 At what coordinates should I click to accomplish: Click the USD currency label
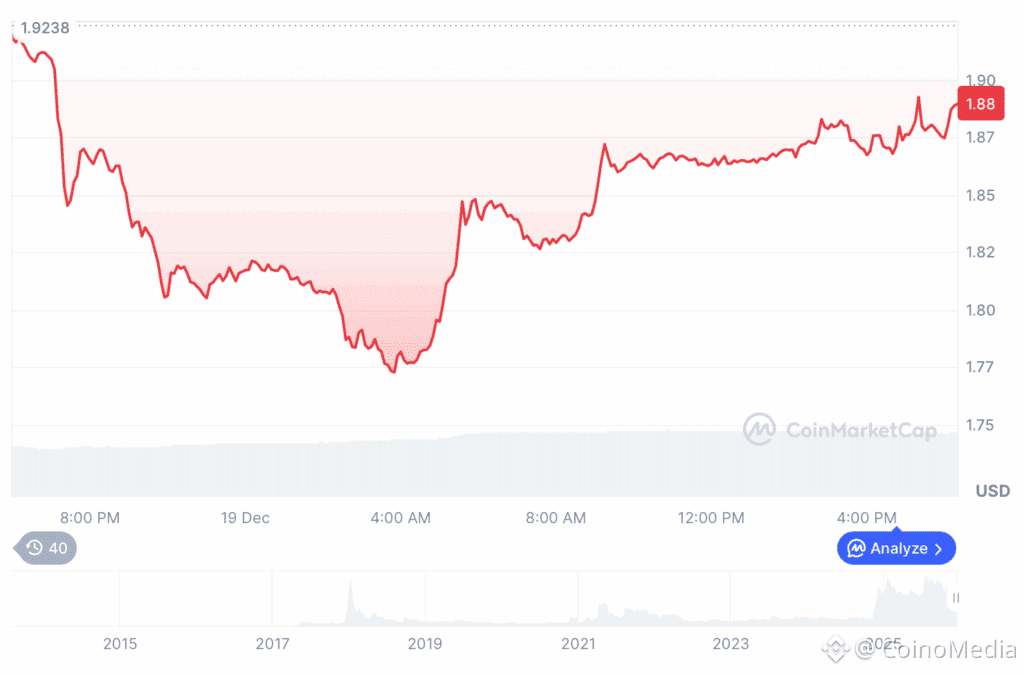point(992,490)
